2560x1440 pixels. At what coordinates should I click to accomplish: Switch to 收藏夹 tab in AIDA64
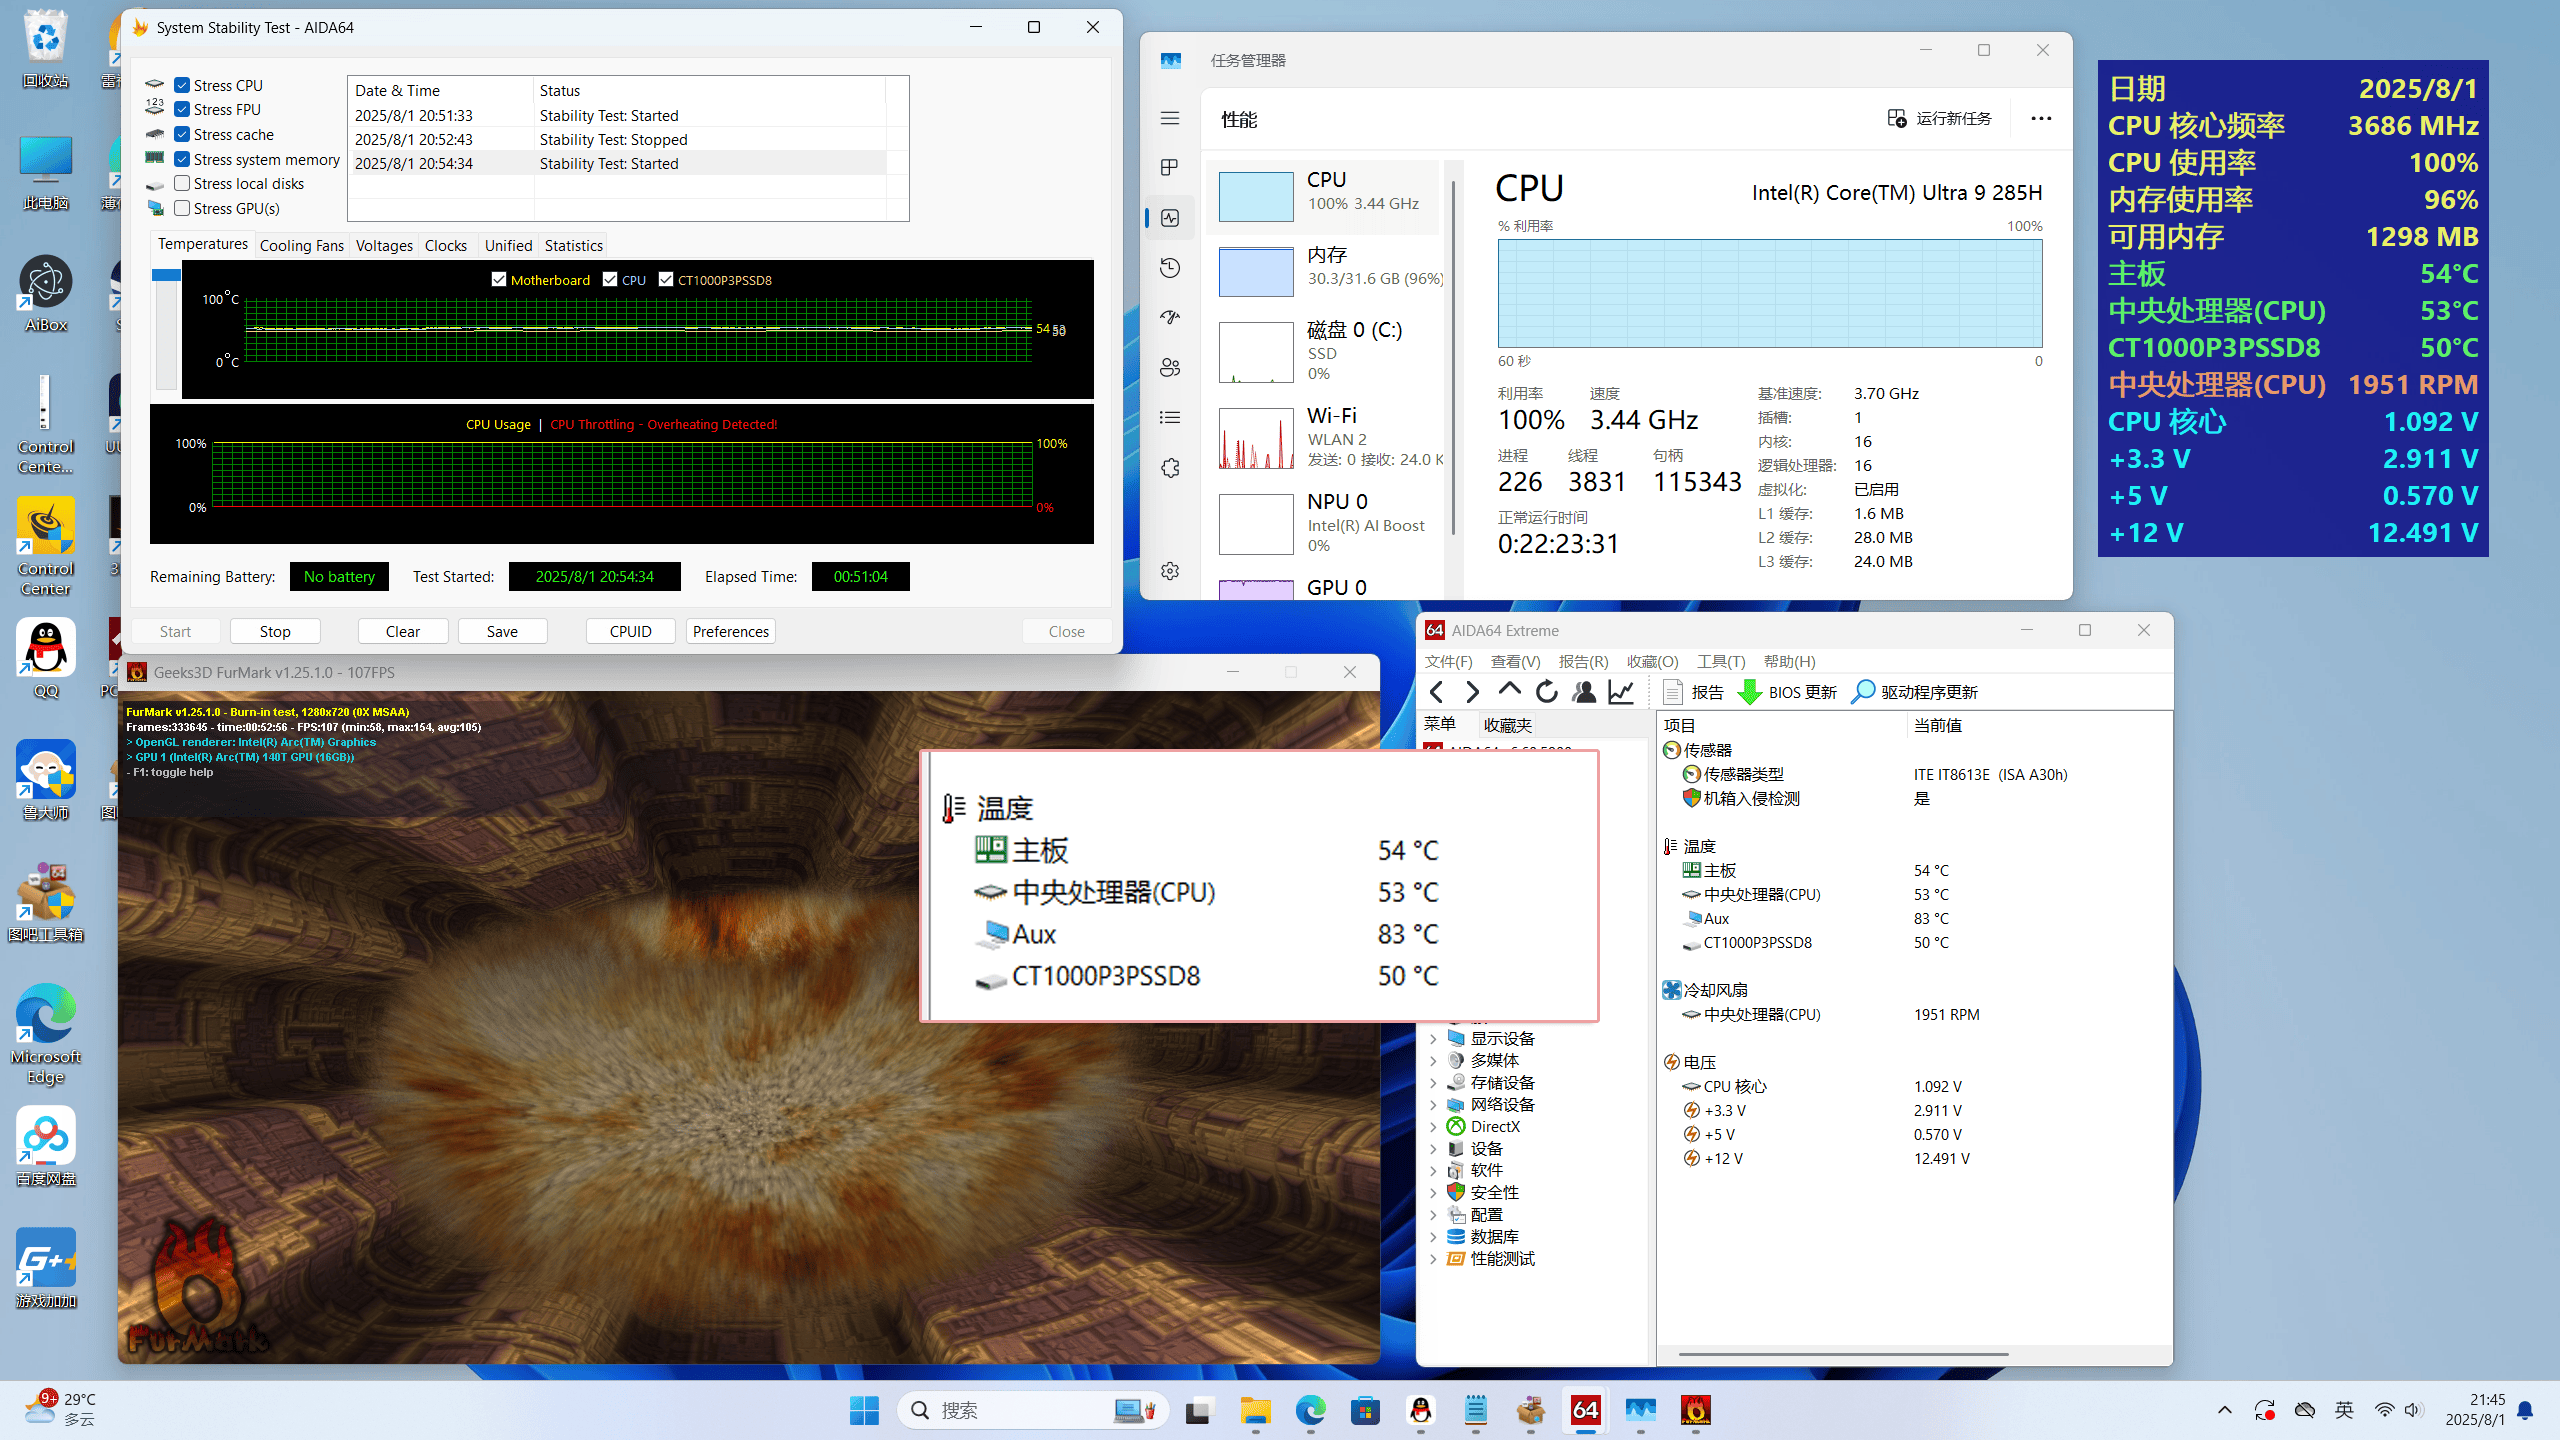[1508, 725]
